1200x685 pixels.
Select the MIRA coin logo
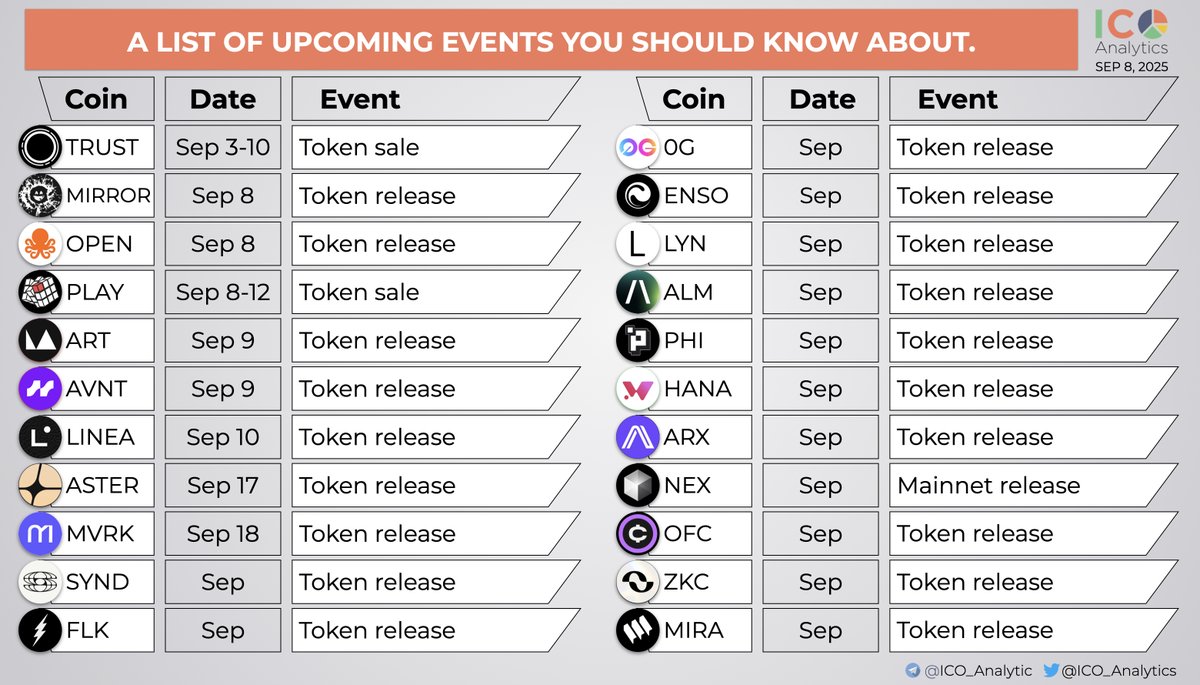[x=638, y=631]
